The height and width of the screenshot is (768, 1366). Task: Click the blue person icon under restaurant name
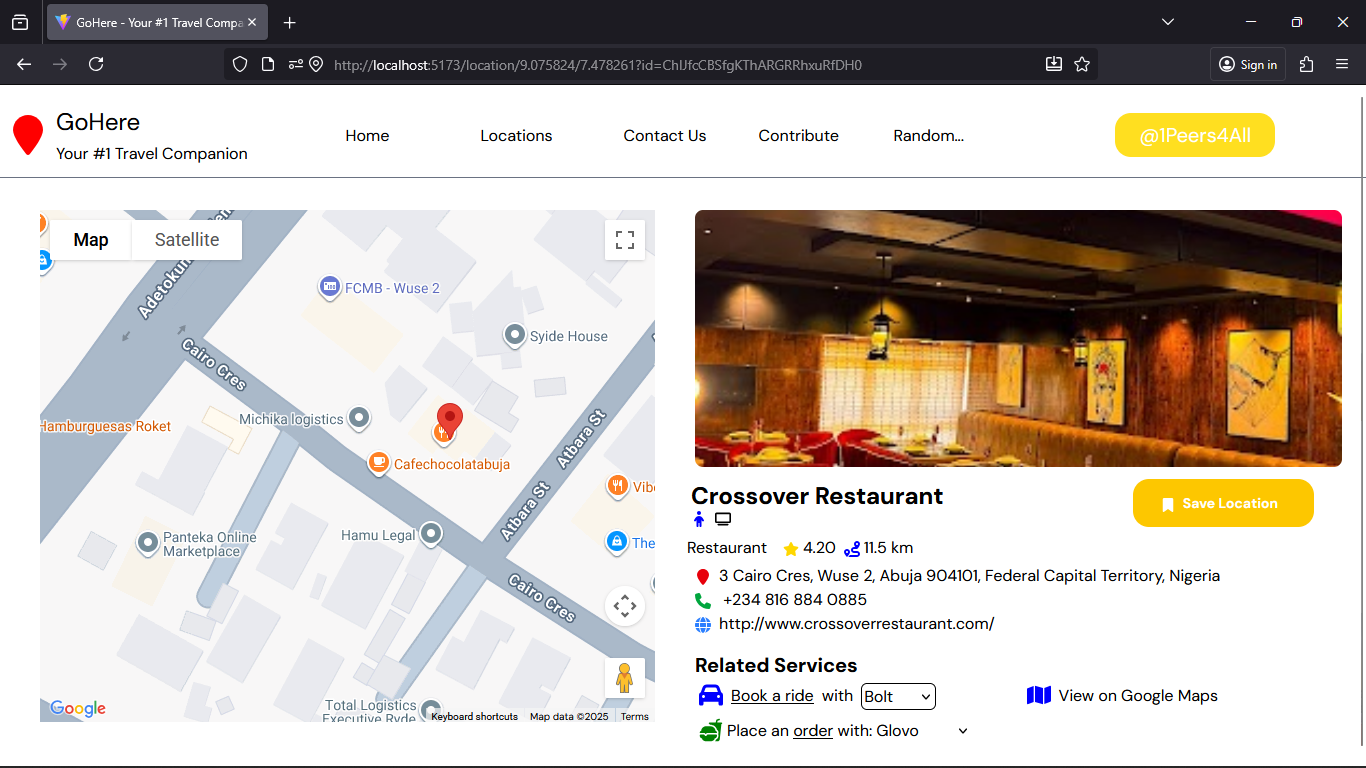pos(699,519)
